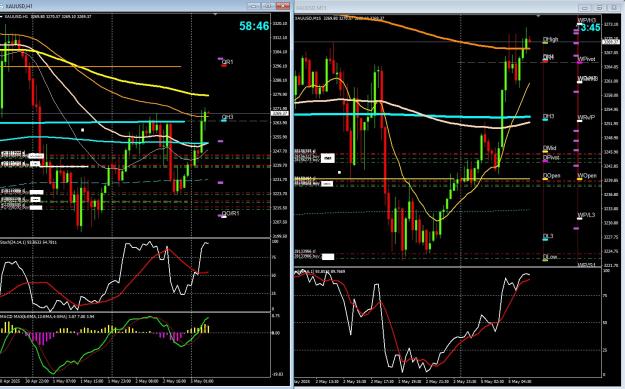Minimize the M15 chart window
Image resolution: width=625 pixels, height=389 pixels.
tap(585, 8)
